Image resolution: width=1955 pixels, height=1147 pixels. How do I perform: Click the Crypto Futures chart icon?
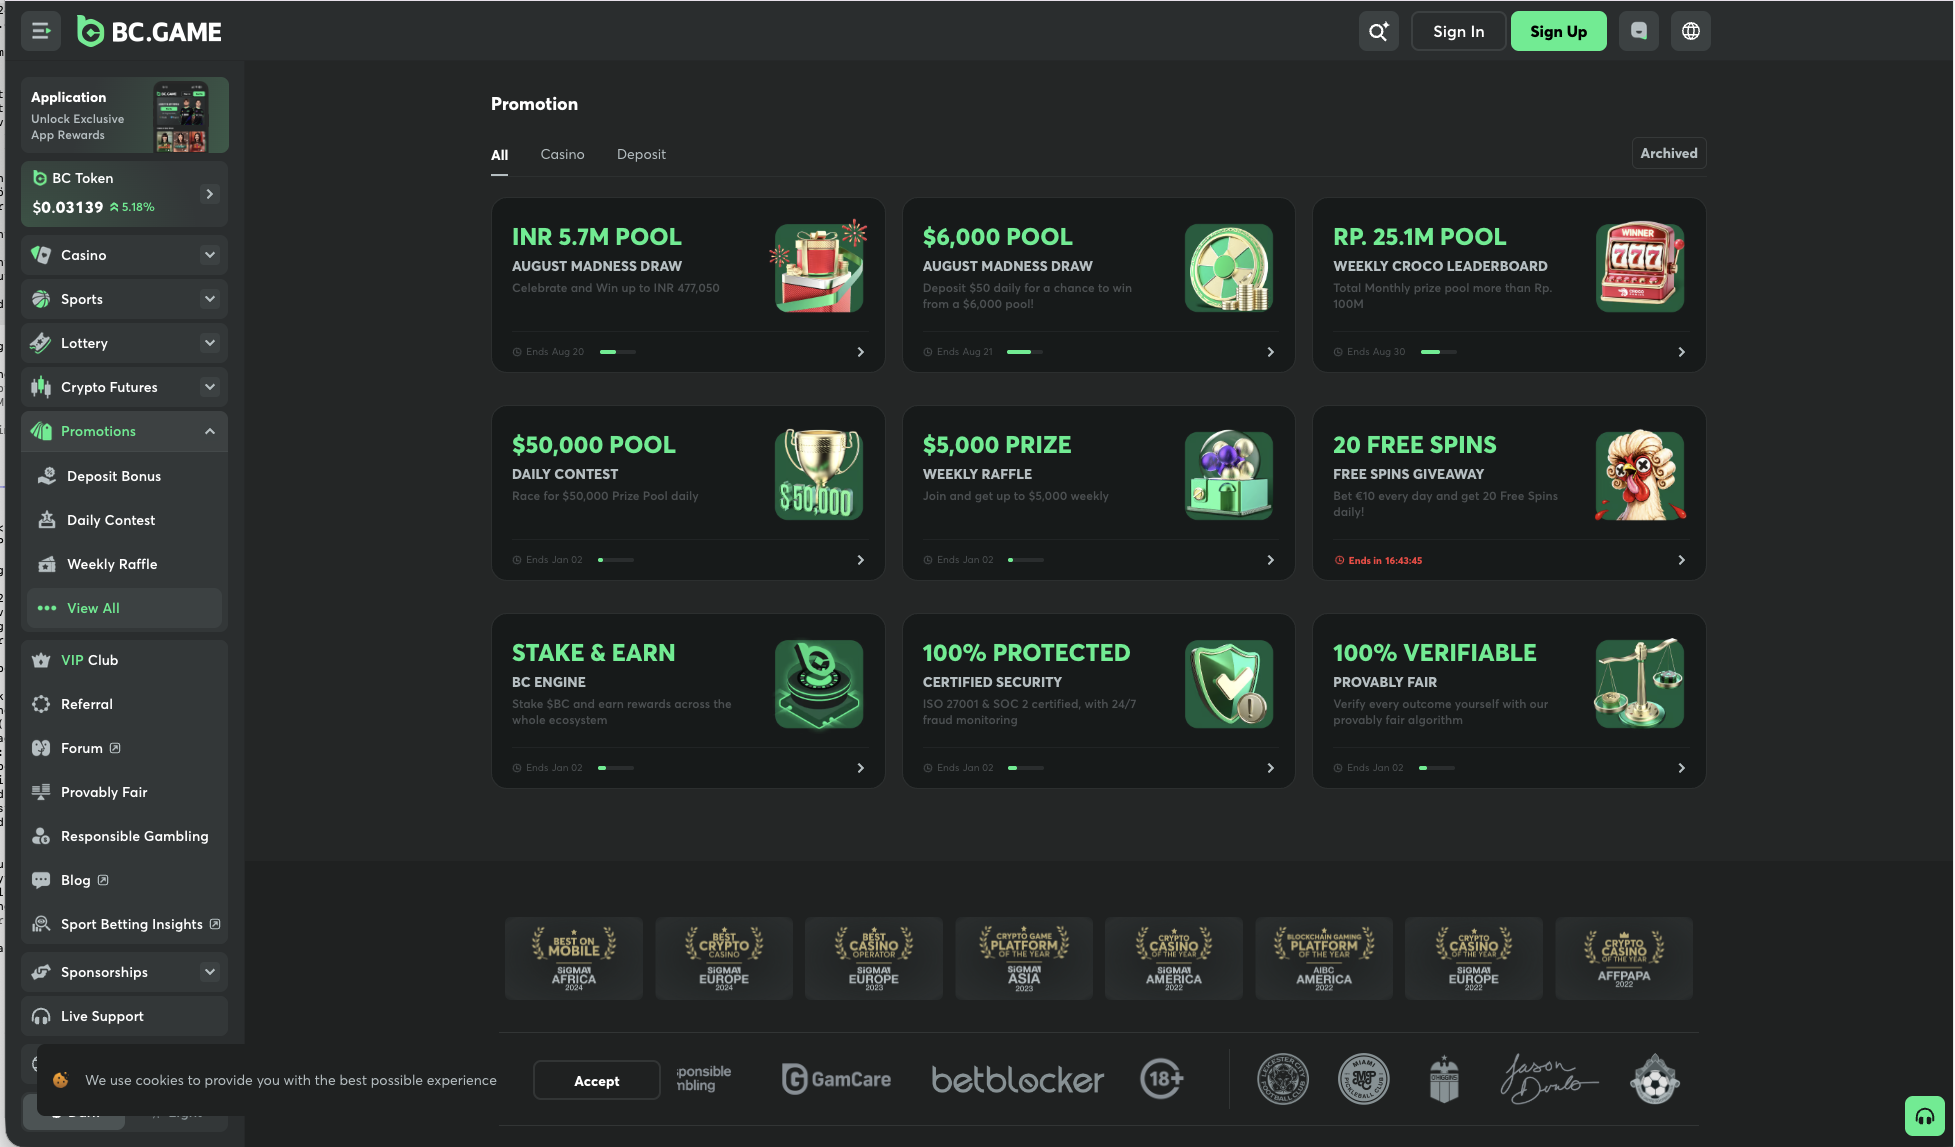pos(41,387)
